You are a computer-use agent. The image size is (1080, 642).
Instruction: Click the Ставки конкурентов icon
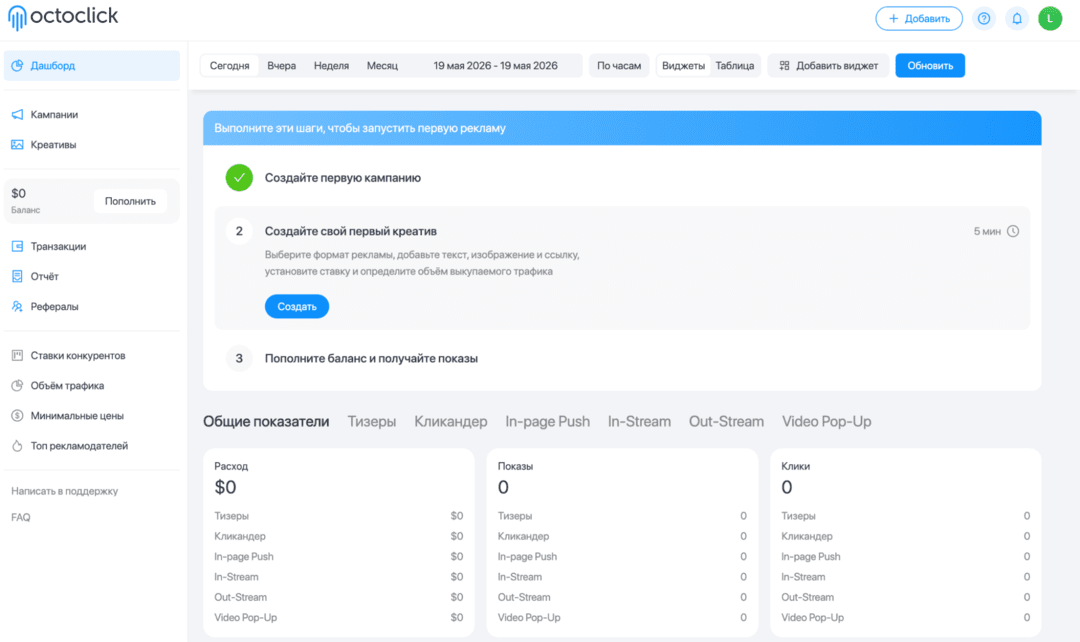(x=17, y=355)
